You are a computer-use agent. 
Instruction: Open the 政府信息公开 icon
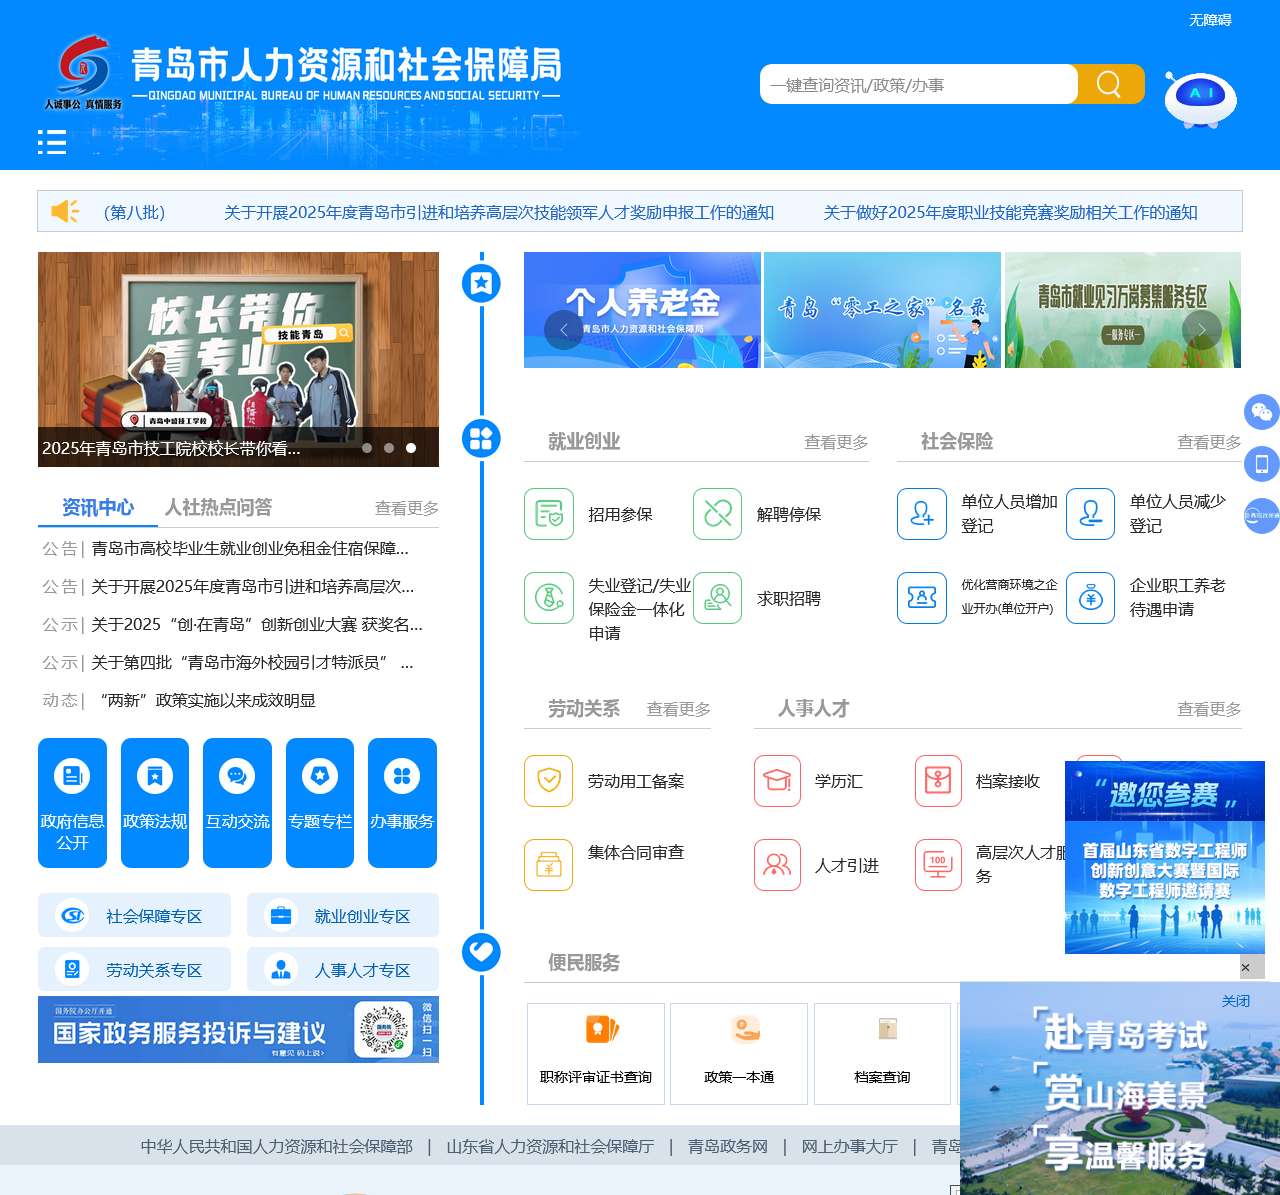(x=72, y=775)
